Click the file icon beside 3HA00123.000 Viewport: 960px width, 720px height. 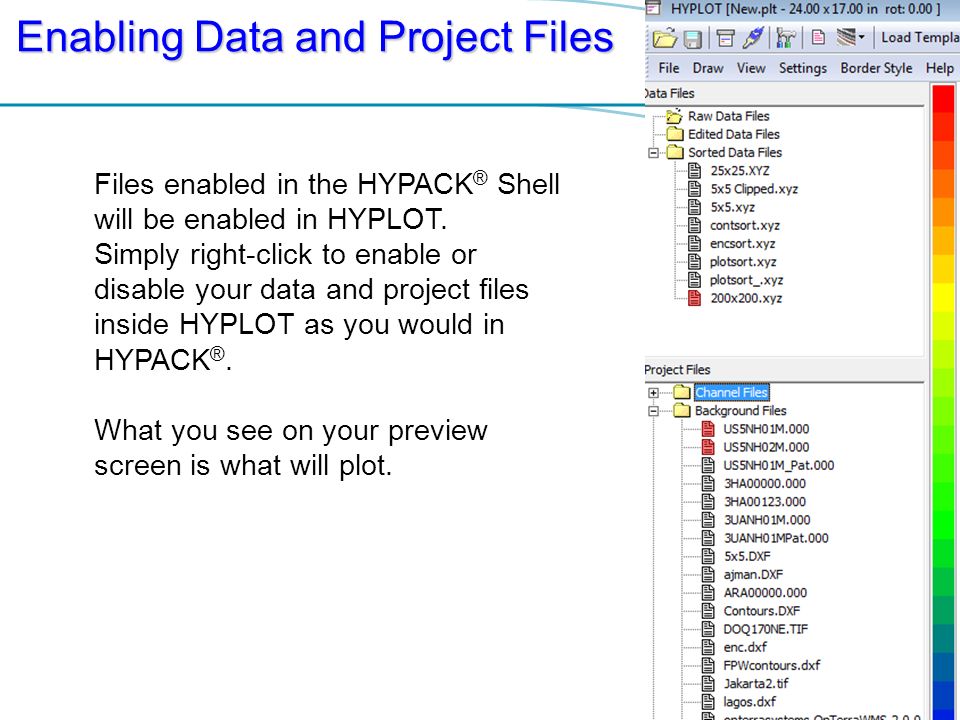coord(708,502)
